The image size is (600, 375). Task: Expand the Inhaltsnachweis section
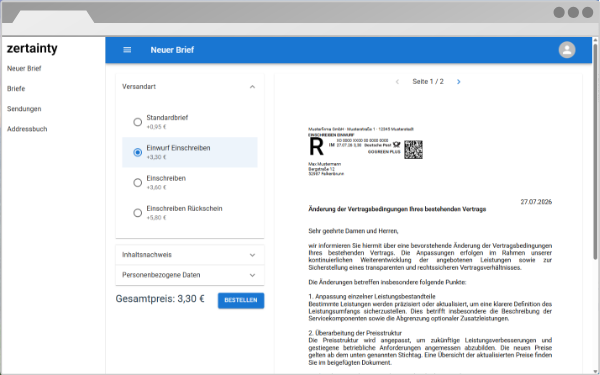(x=190, y=255)
